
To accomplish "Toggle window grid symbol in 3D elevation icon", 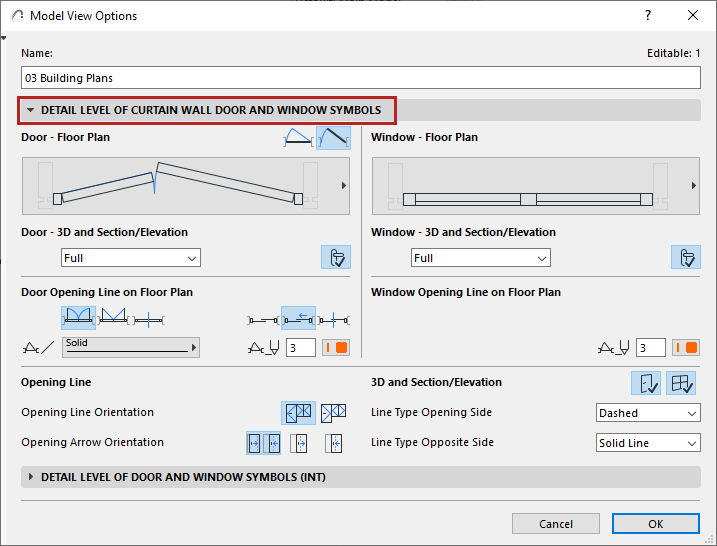I will (681, 382).
